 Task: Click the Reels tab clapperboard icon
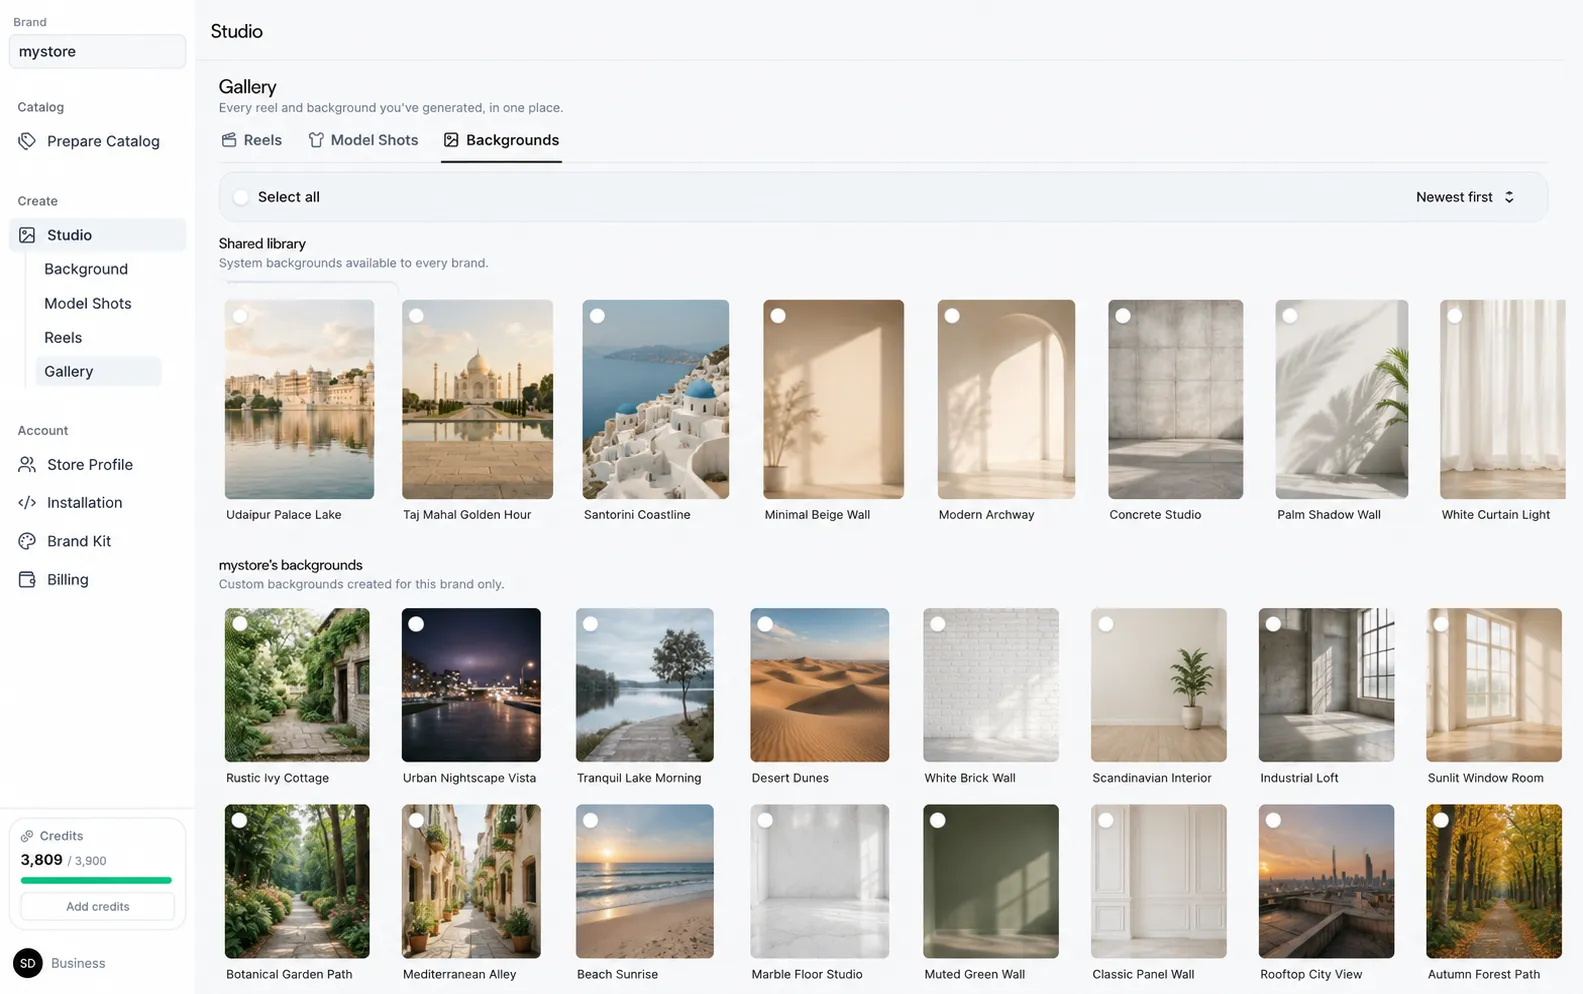pyautogui.click(x=229, y=140)
